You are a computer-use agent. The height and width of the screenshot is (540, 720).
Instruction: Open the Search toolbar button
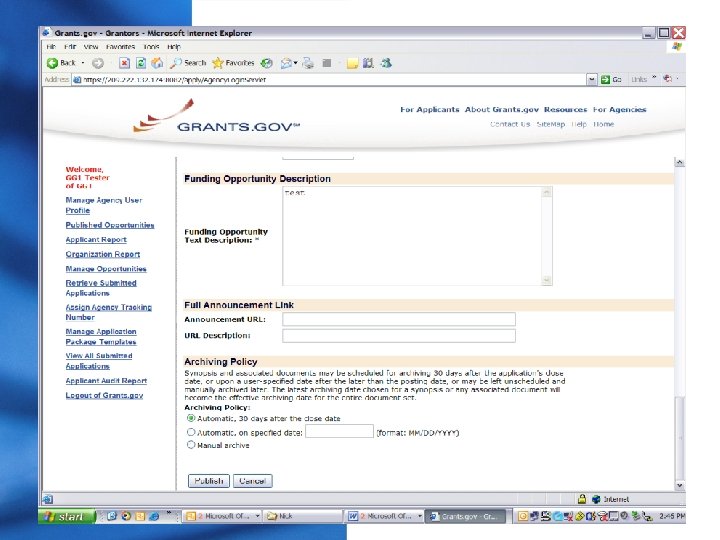188,63
